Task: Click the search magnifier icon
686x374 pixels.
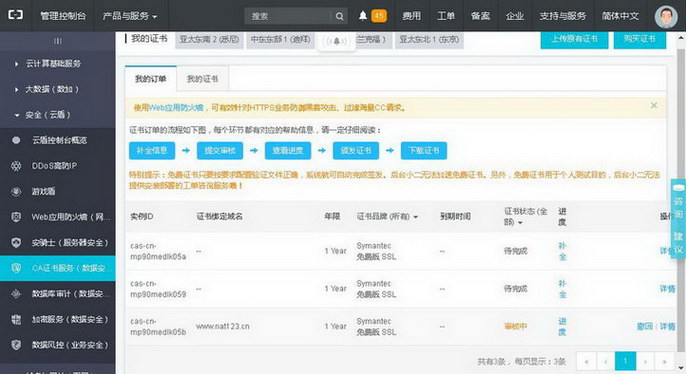Action: click(340, 16)
